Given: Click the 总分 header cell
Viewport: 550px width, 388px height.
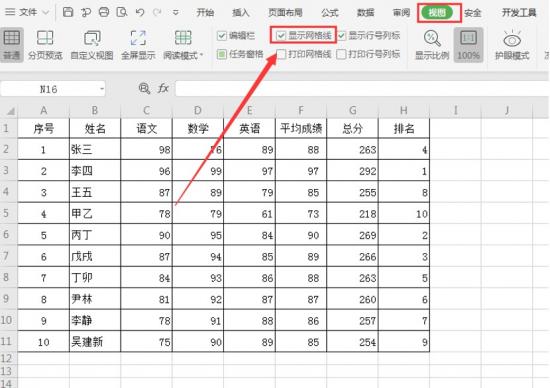Looking at the screenshot, I should [353, 128].
